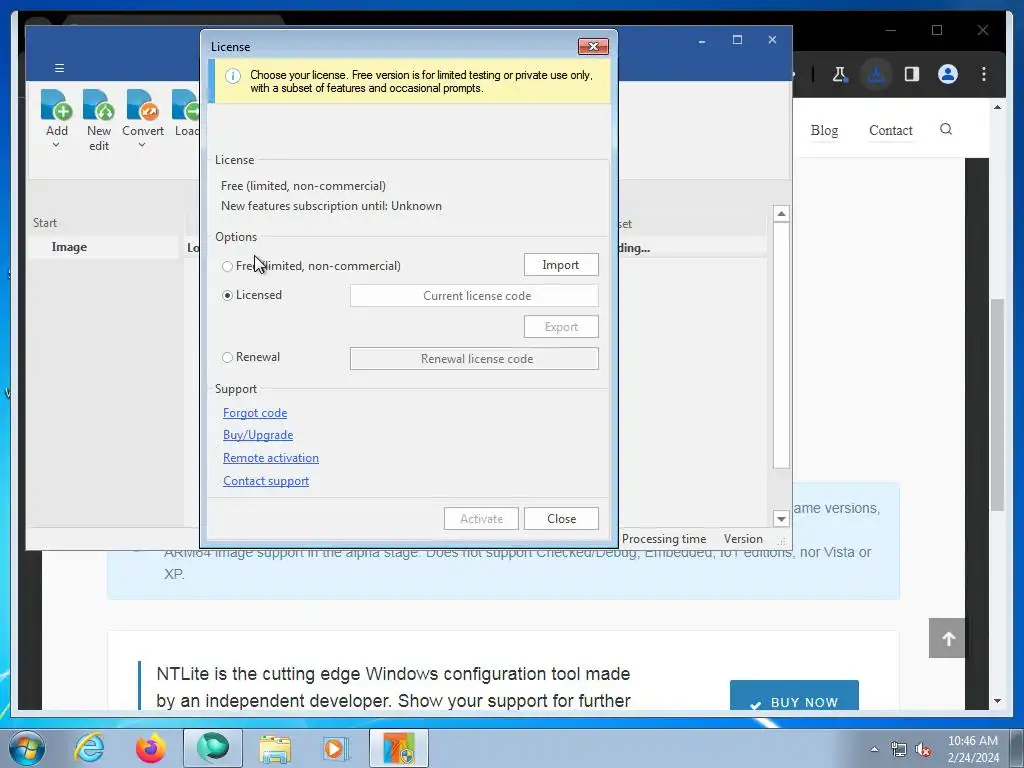Click the Version column header
This screenshot has width=1024, height=768.
[x=743, y=539]
